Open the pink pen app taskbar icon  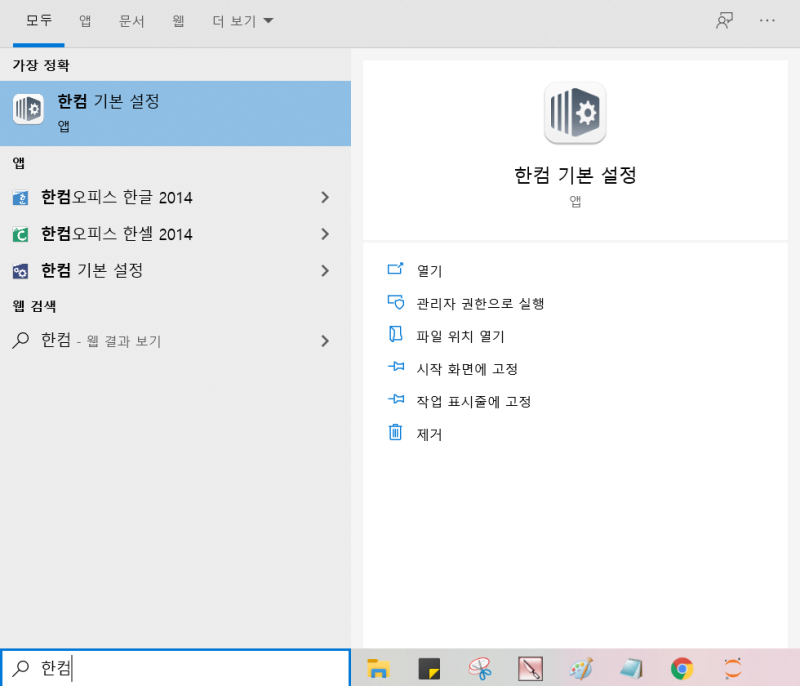(531, 668)
